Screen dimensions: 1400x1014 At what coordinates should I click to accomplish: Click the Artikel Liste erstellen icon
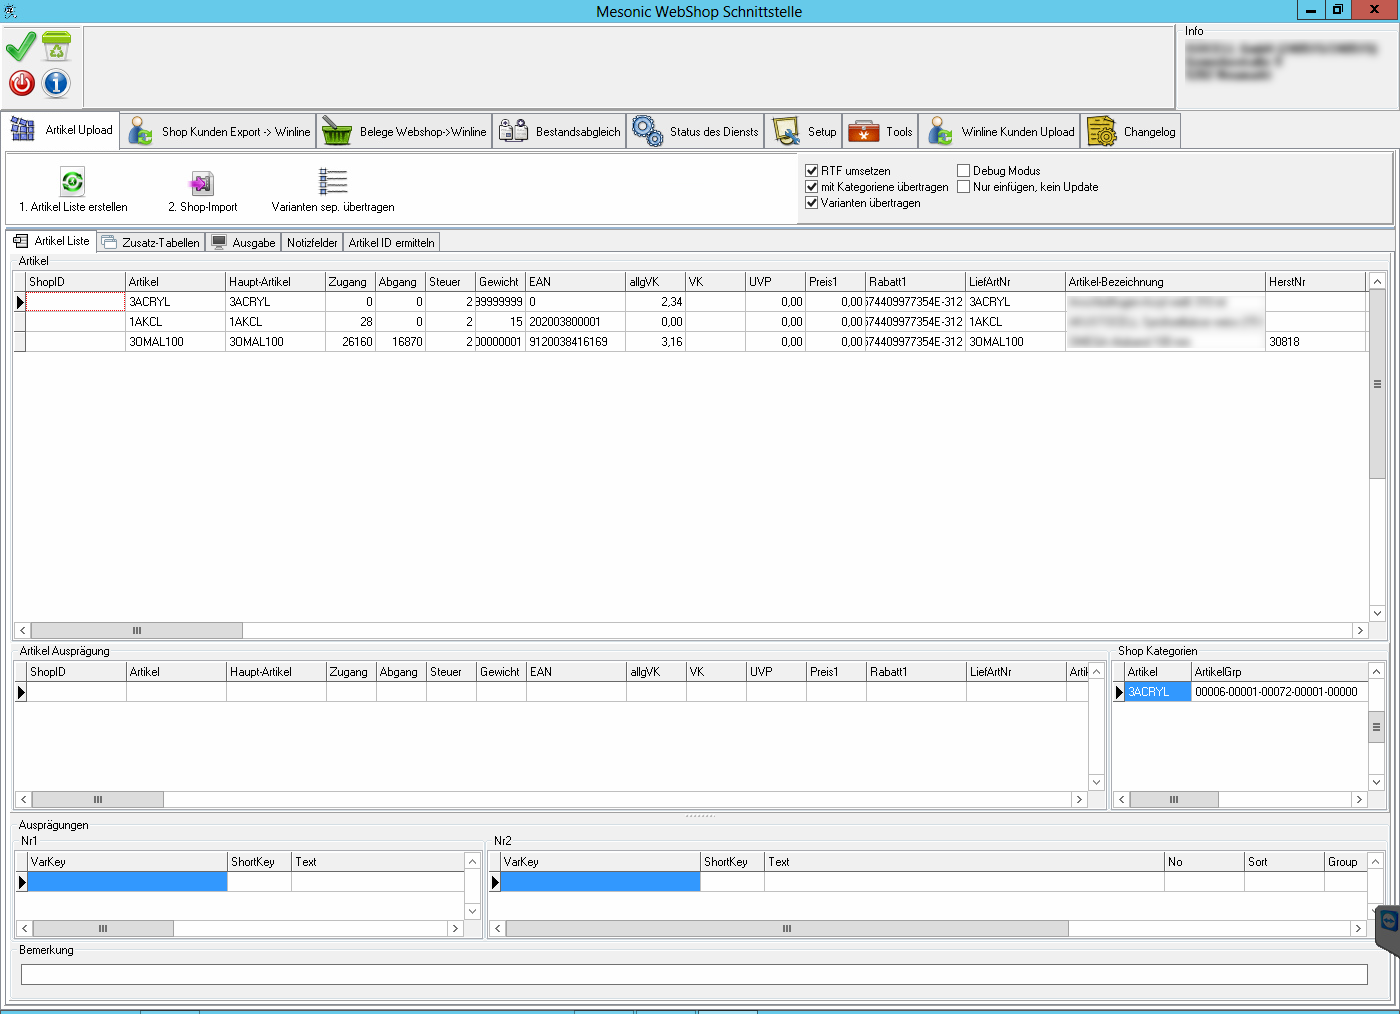[x=73, y=182]
